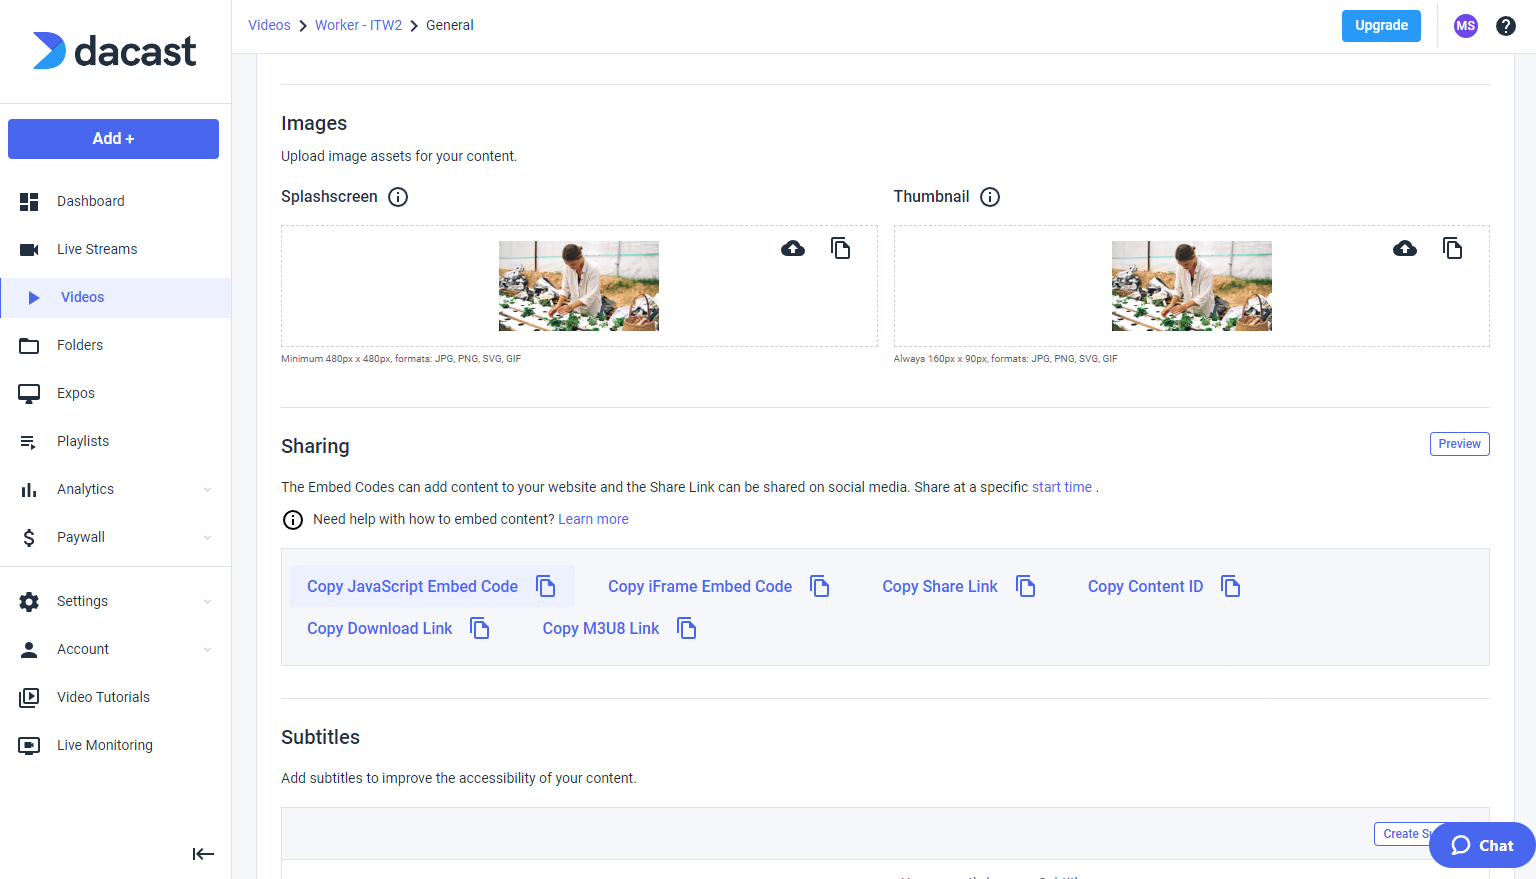Open Analytics via the bar chart icon
The width and height of the screenshot is (1536, 879).
click(29, 489)
